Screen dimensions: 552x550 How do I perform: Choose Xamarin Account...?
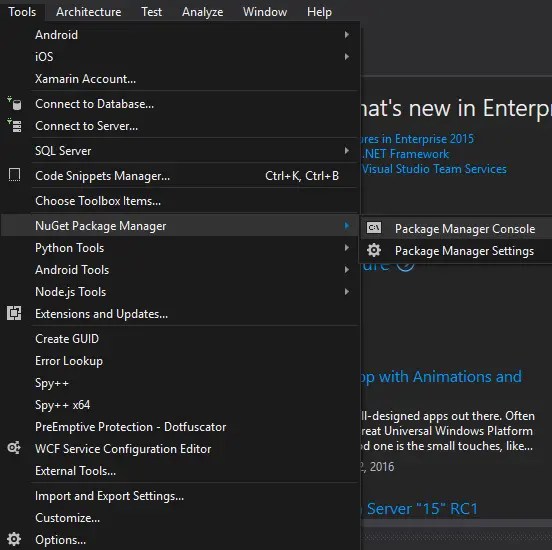click(180, 79)
